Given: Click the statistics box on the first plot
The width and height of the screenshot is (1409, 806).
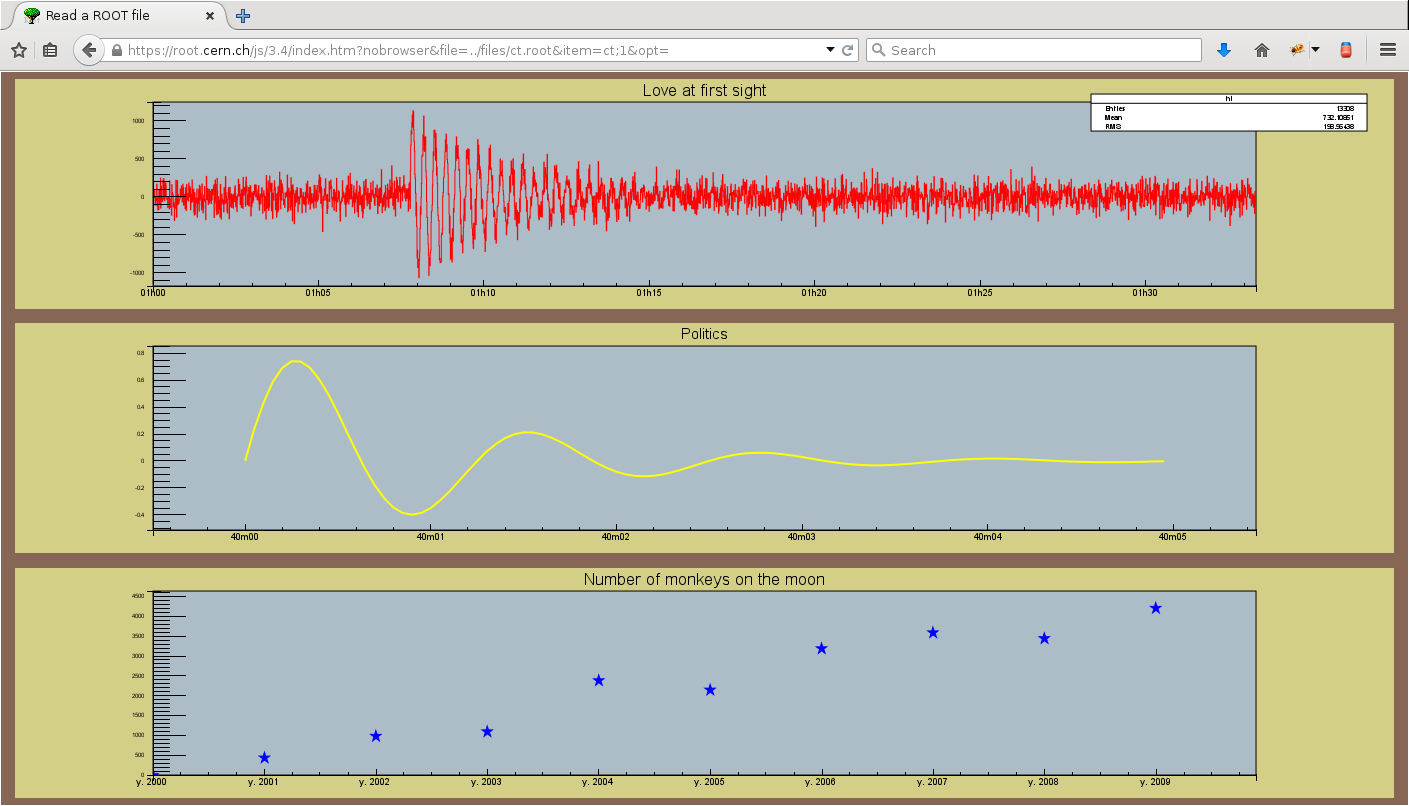Looking at the screenshot, I should (x=1228, y=112).
